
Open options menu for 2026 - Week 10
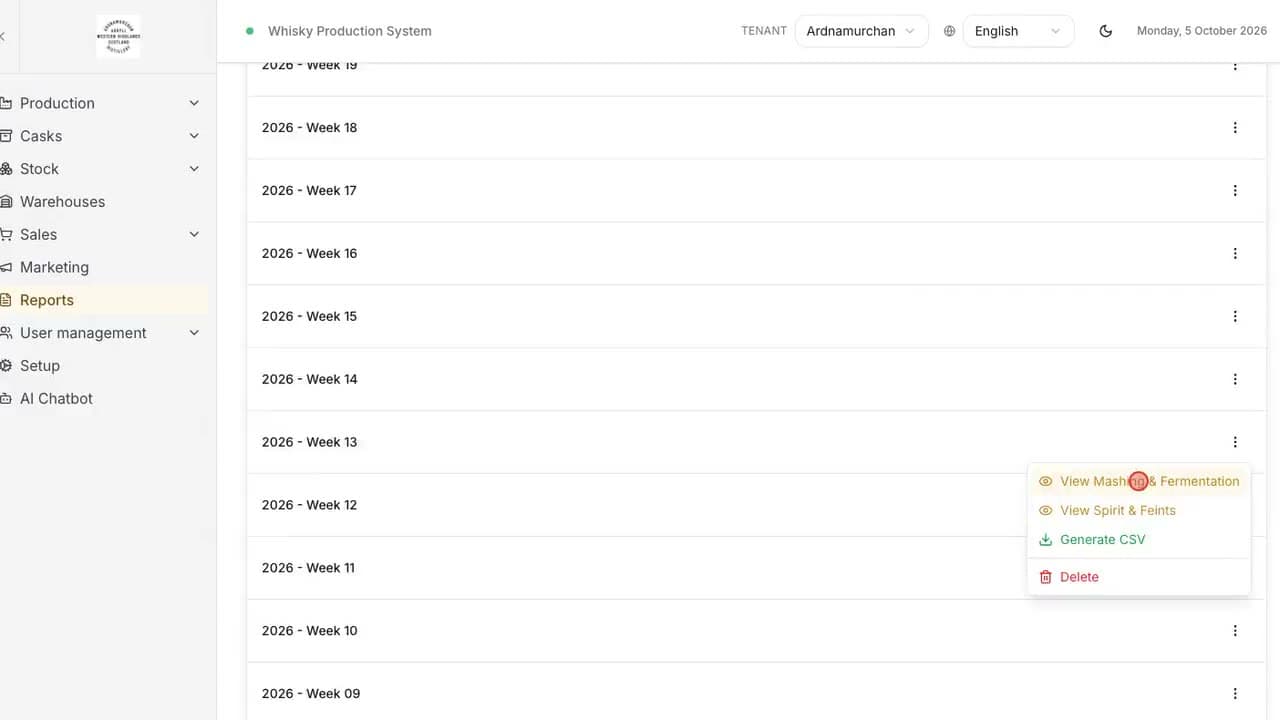pos(1235,631)
